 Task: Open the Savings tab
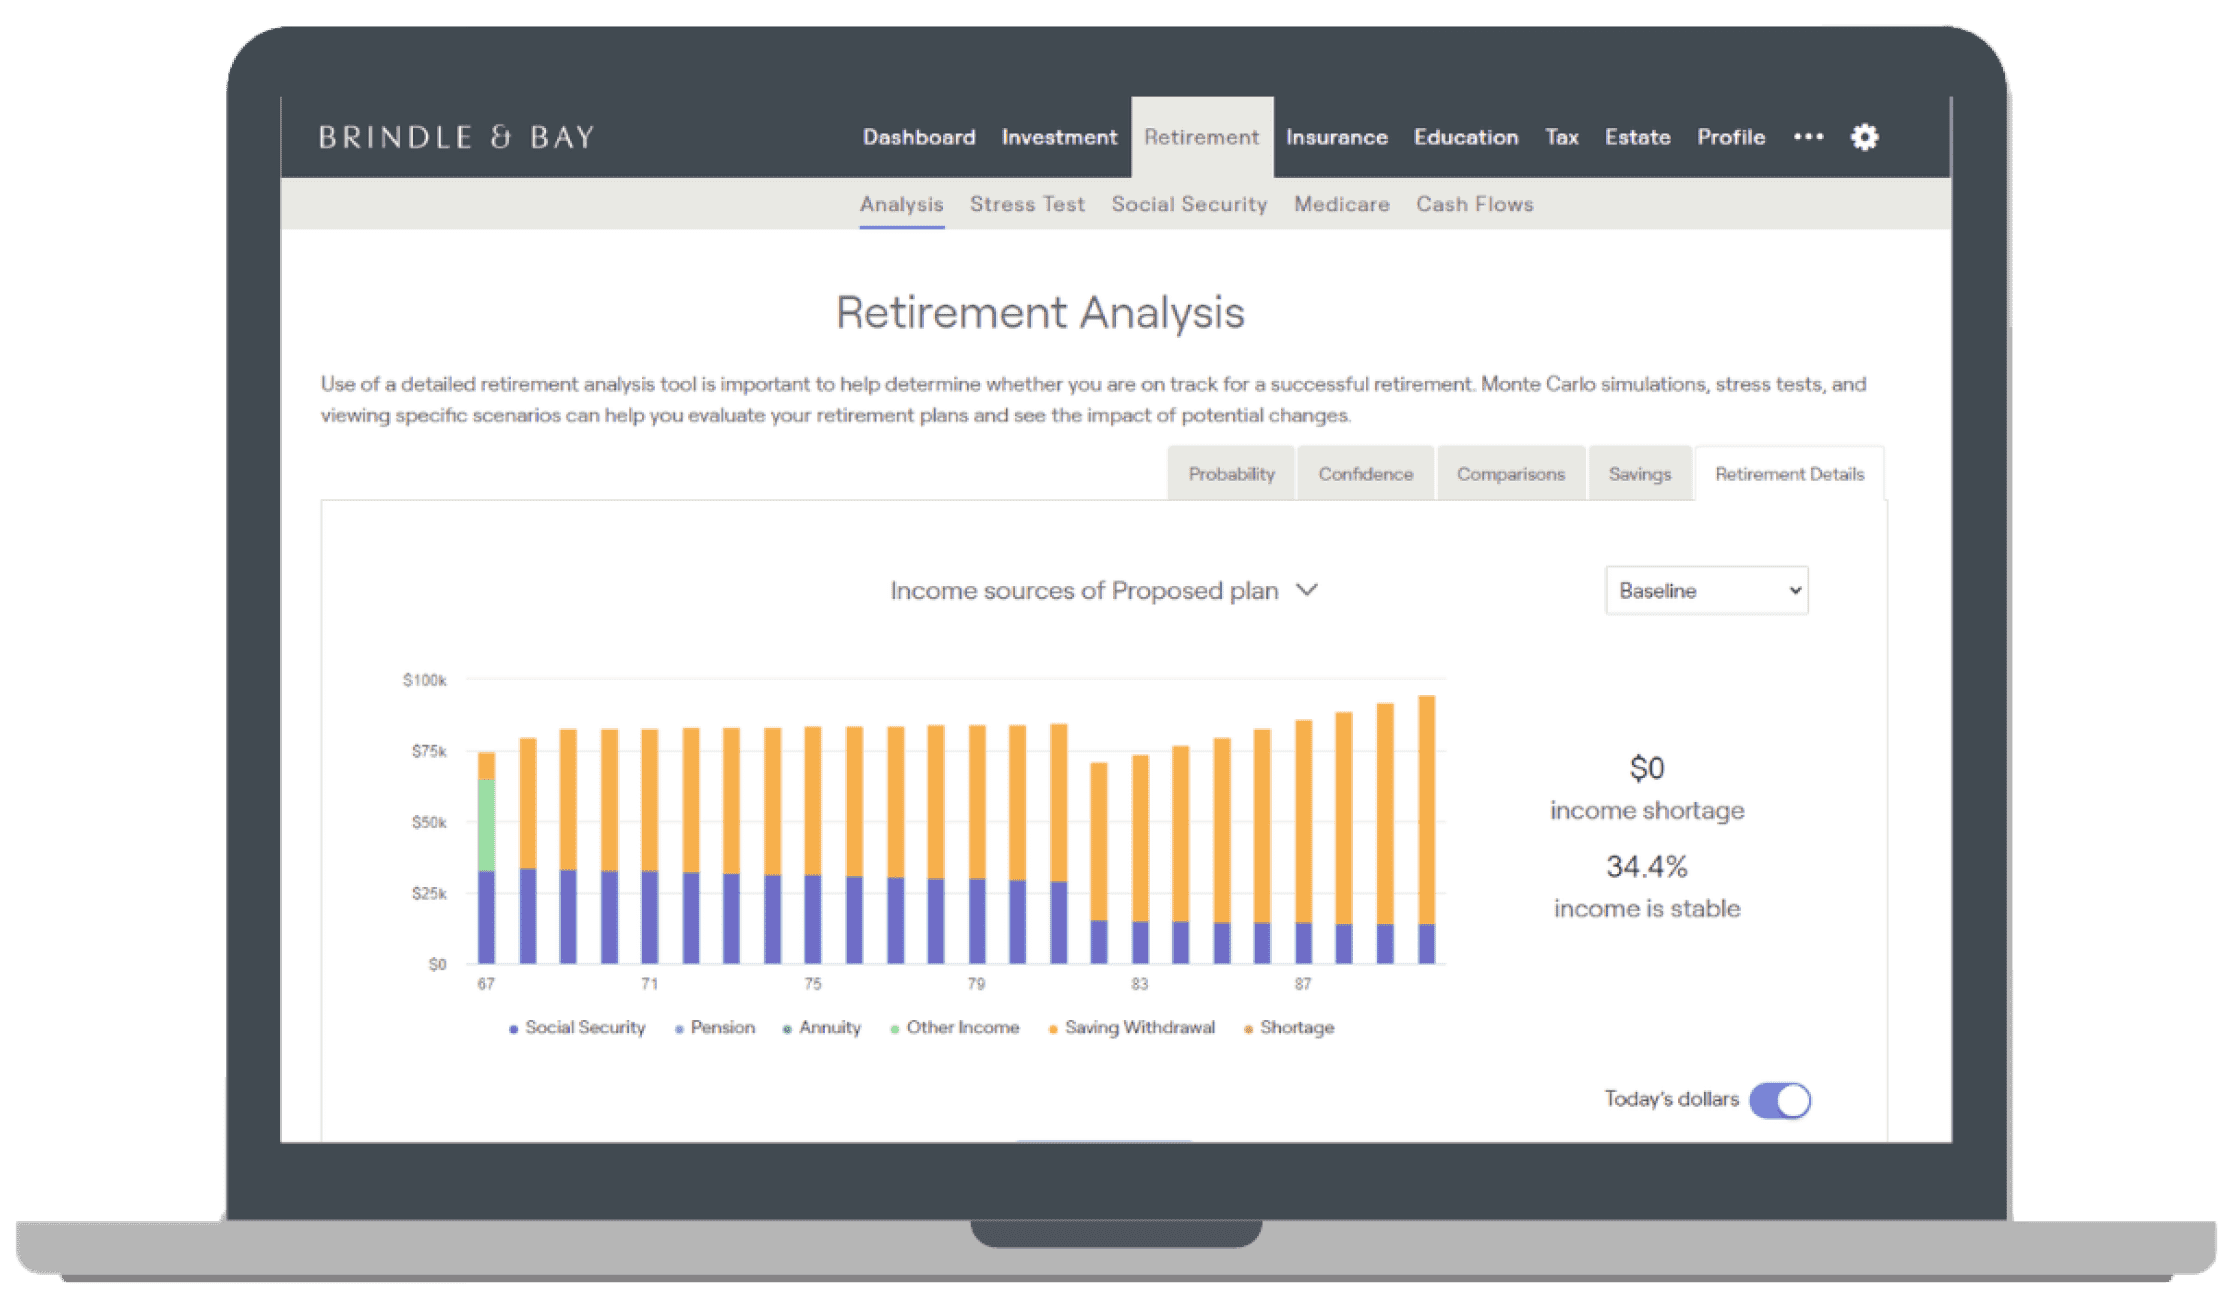pos(1639,474)
